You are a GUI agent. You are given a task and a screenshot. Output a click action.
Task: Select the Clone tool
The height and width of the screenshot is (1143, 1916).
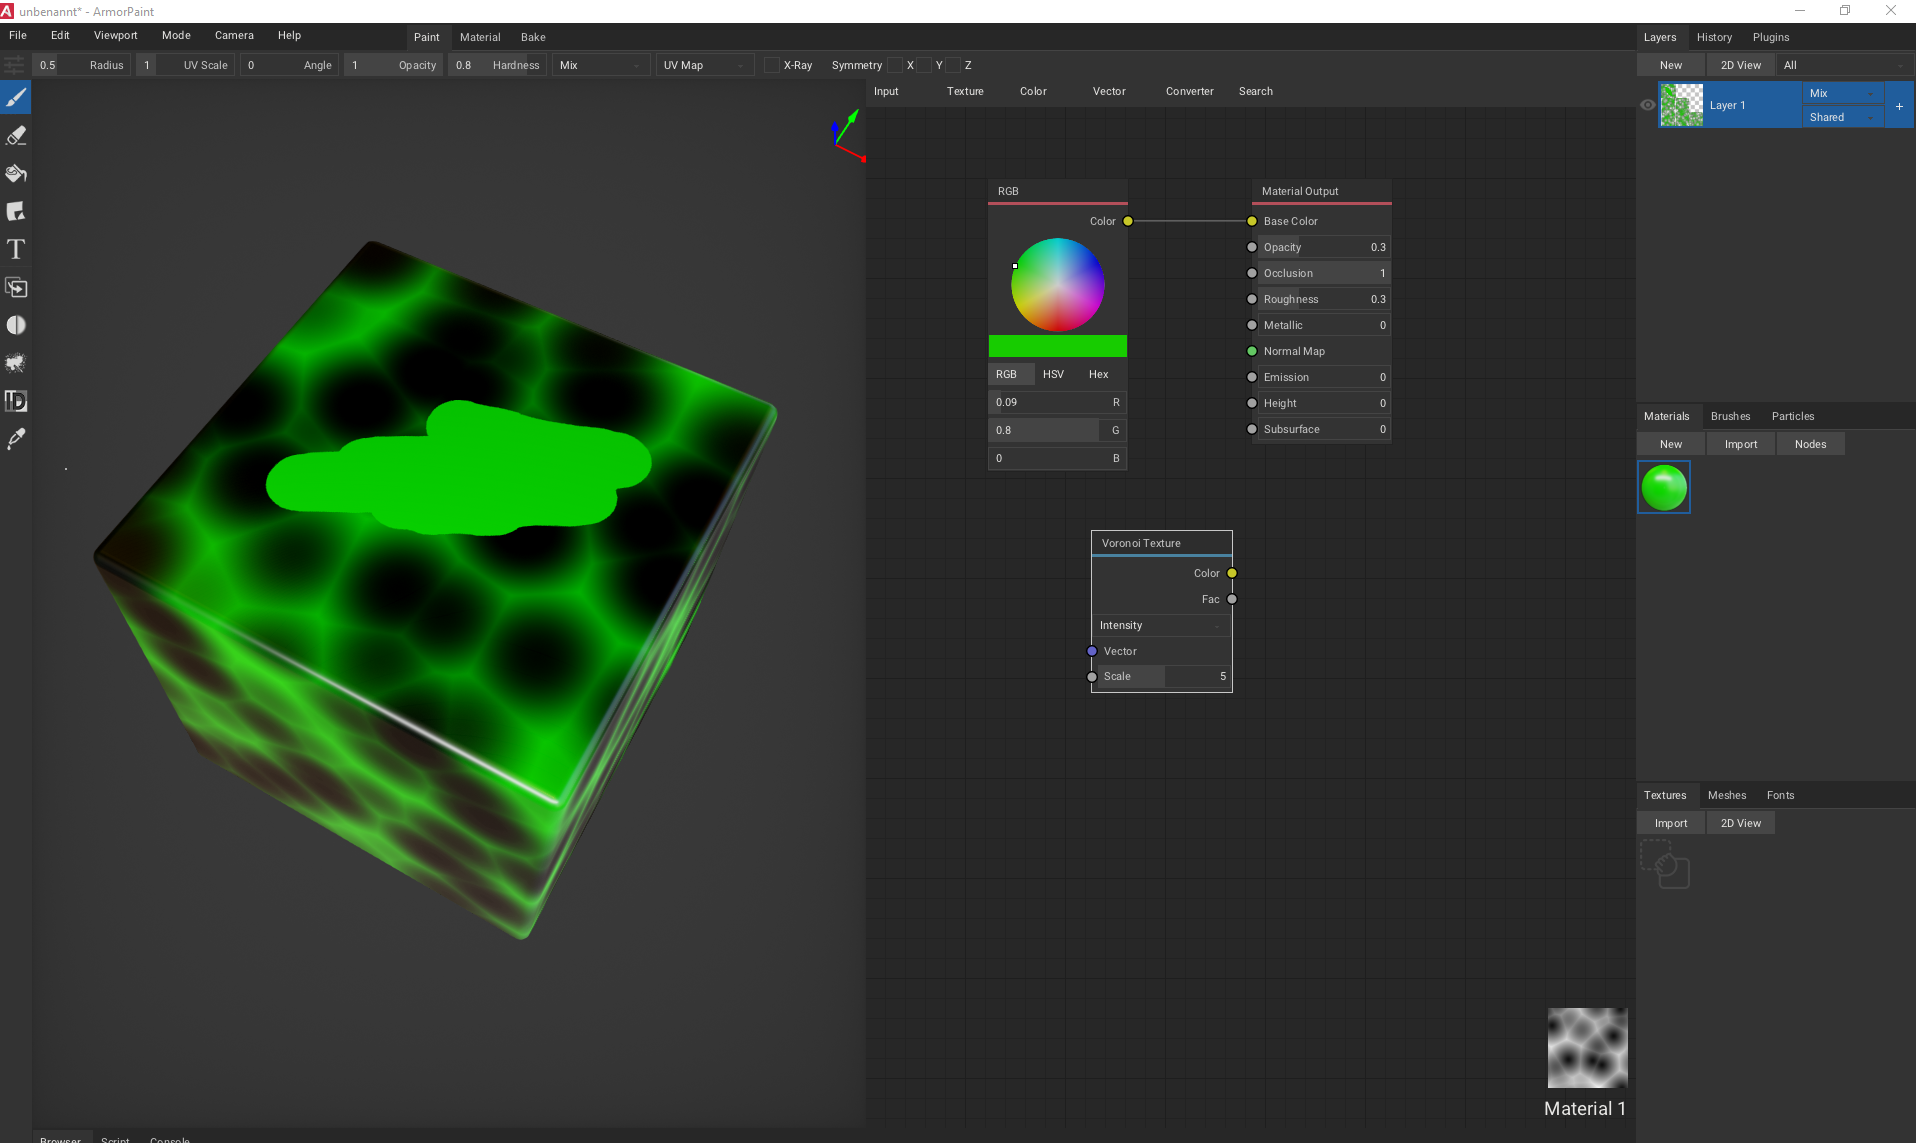[x=16, y=288]
